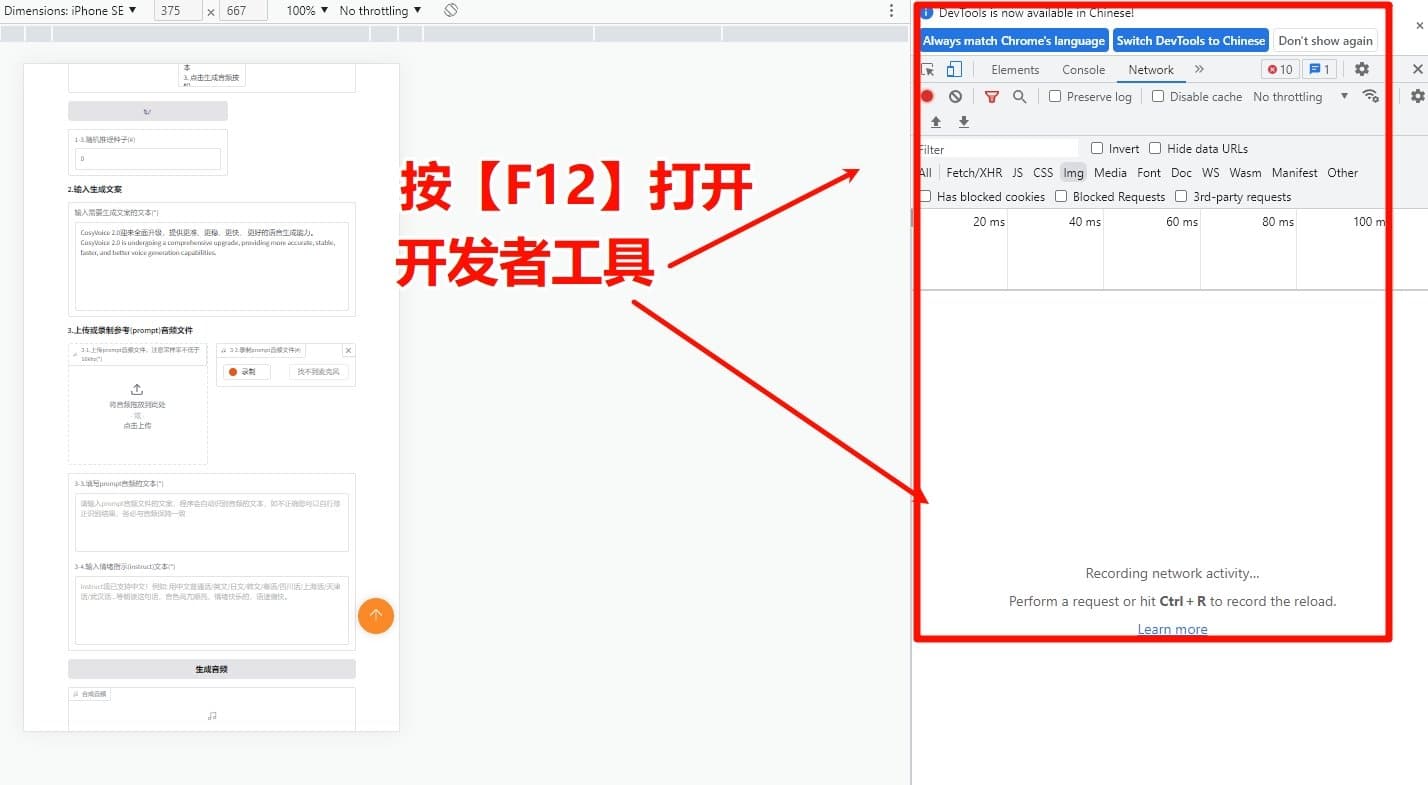
Task: Enable the Hide data URLs checkbox
Action: point(1153,148)
